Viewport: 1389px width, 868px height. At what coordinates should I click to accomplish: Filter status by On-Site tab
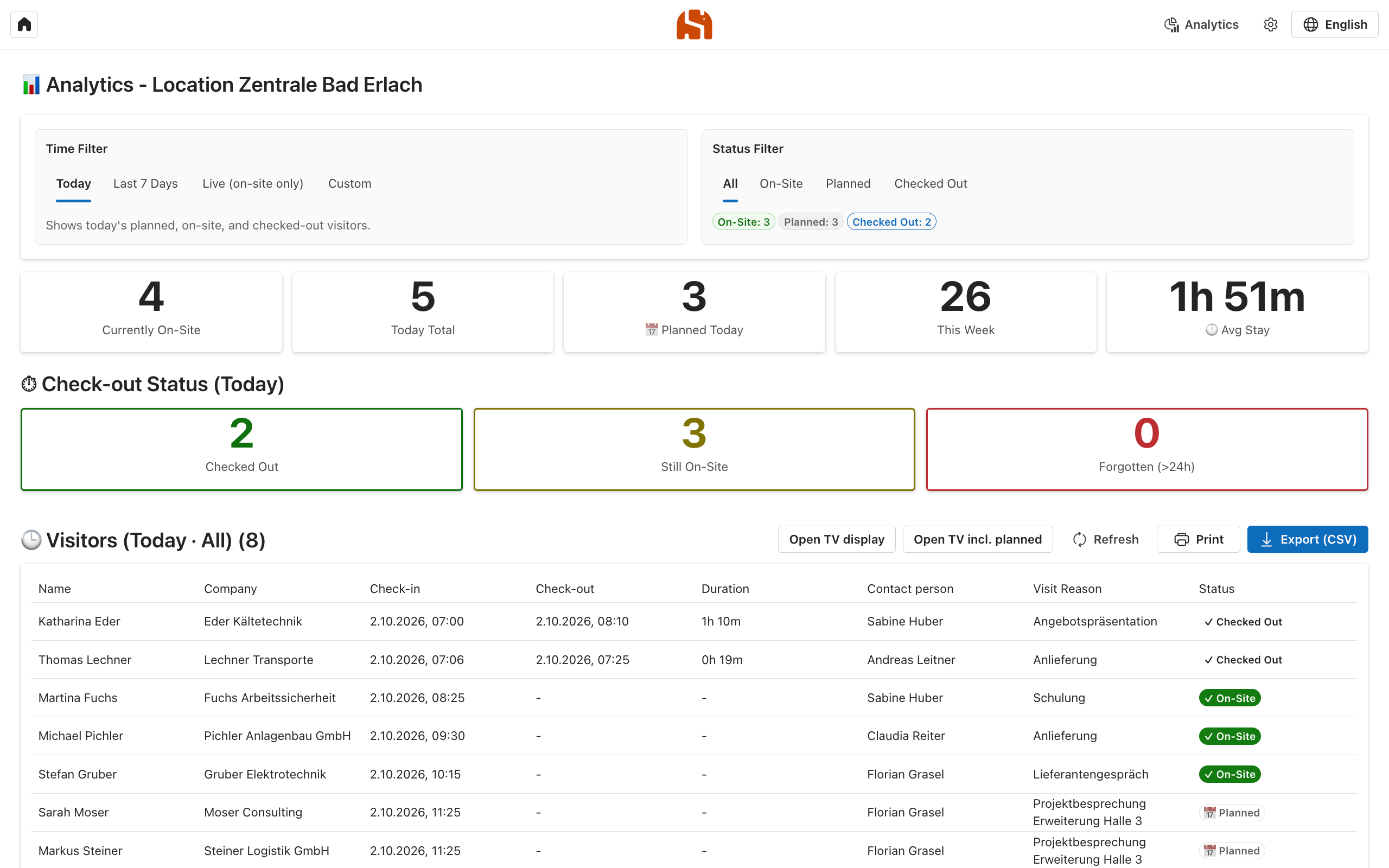(781, 184)
